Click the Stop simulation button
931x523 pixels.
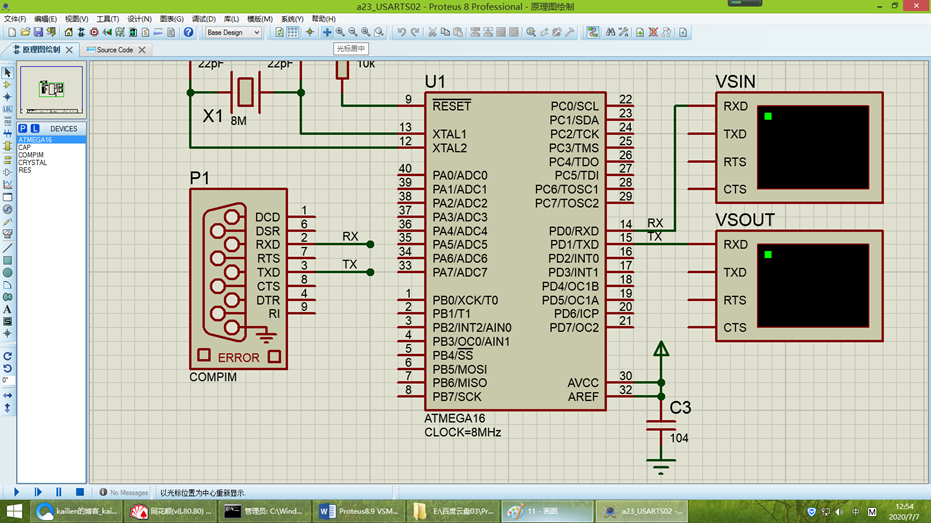click(80, 492)
